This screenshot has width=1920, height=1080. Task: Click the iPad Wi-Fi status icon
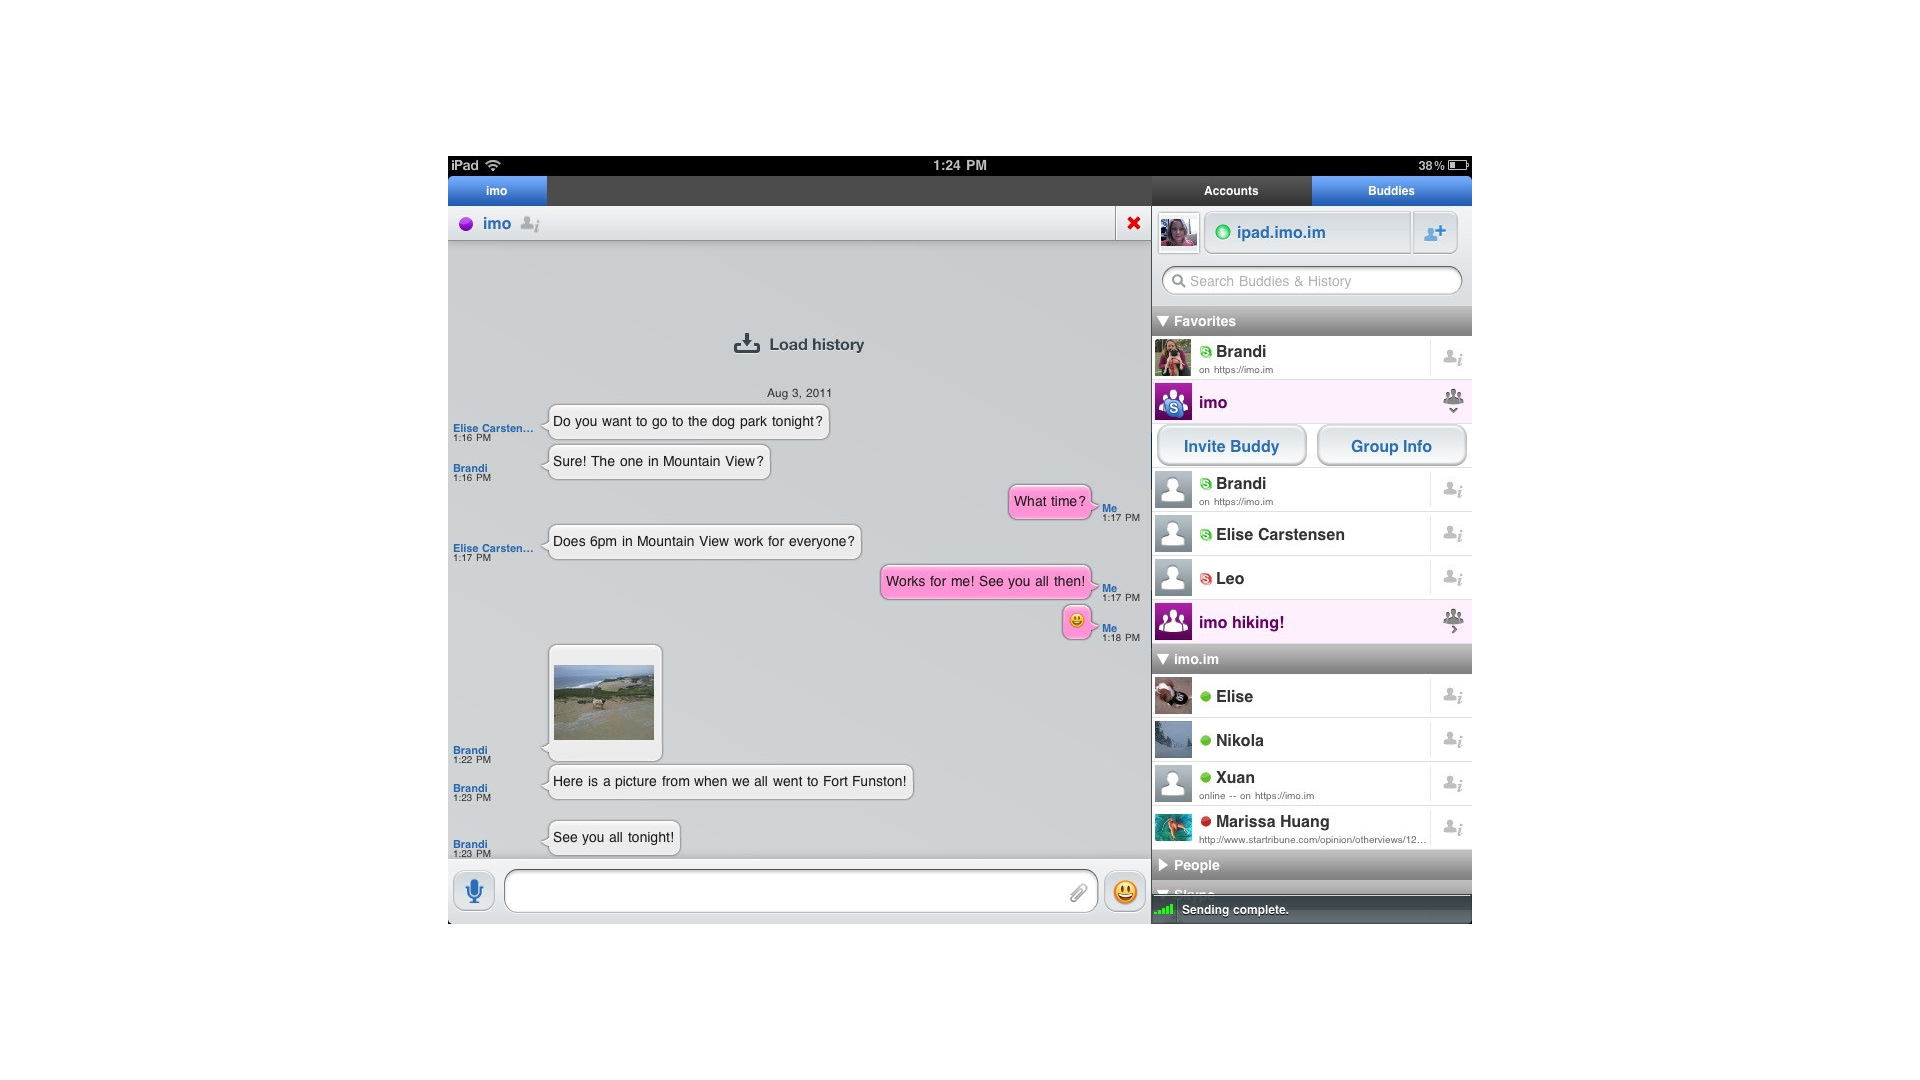493,165
